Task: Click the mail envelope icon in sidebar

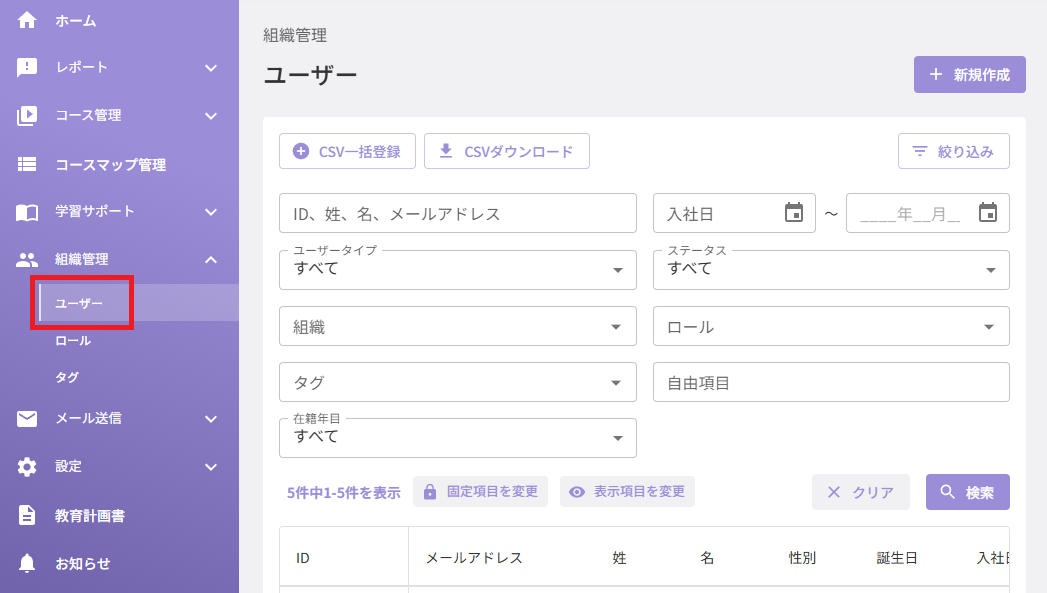Action: tap(27, 419)
